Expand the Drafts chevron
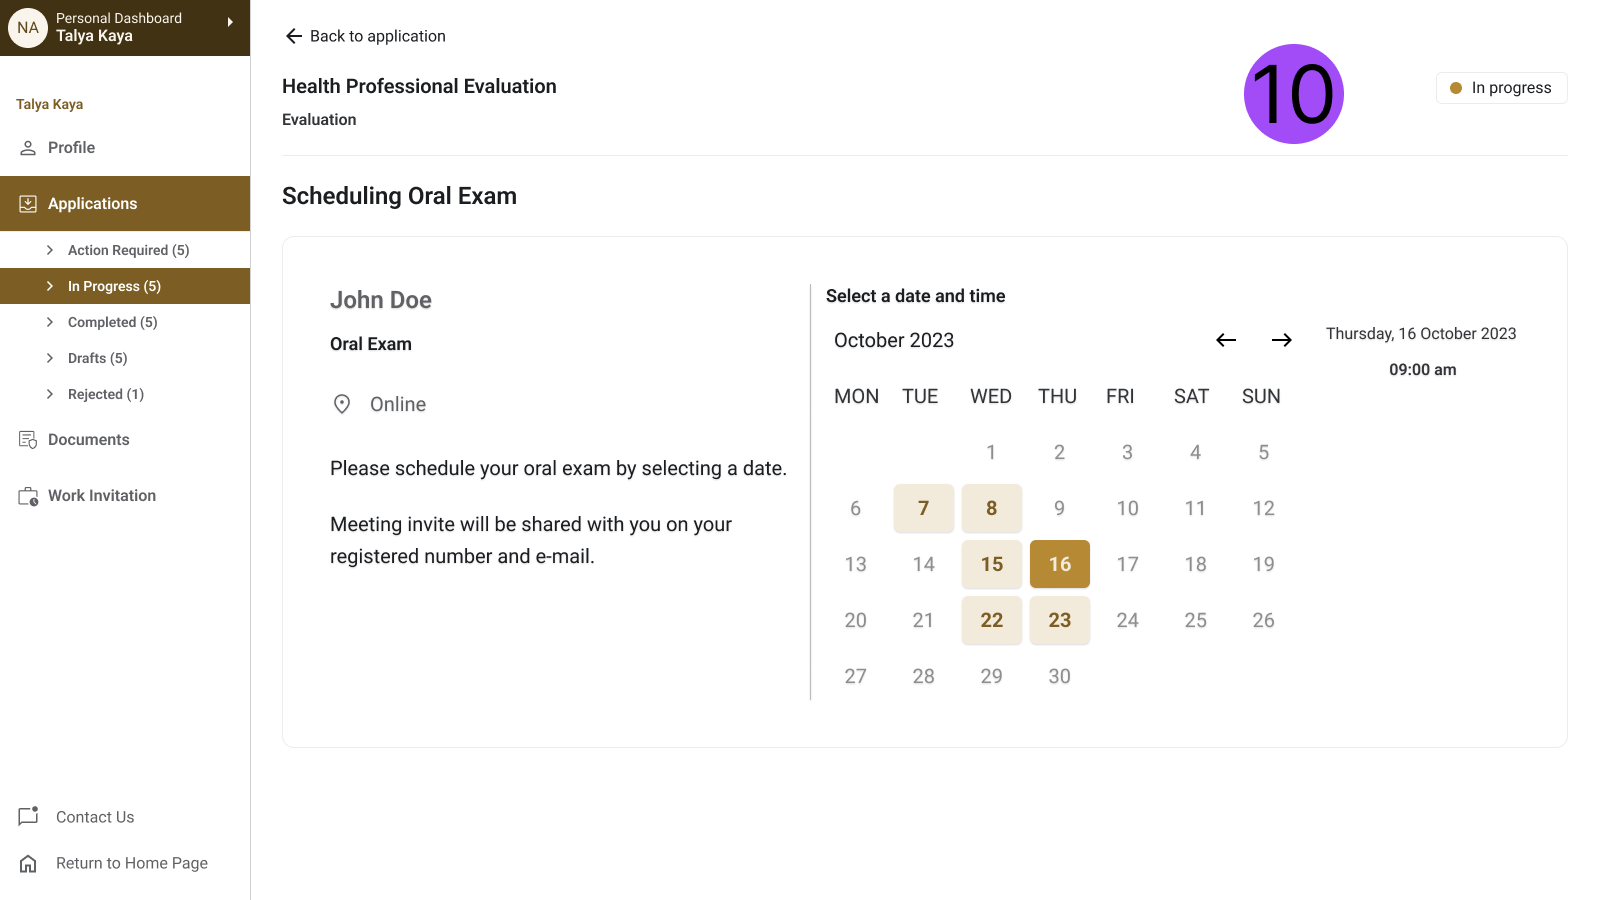This screenshot has height=900, width=1600. (50, 358)
